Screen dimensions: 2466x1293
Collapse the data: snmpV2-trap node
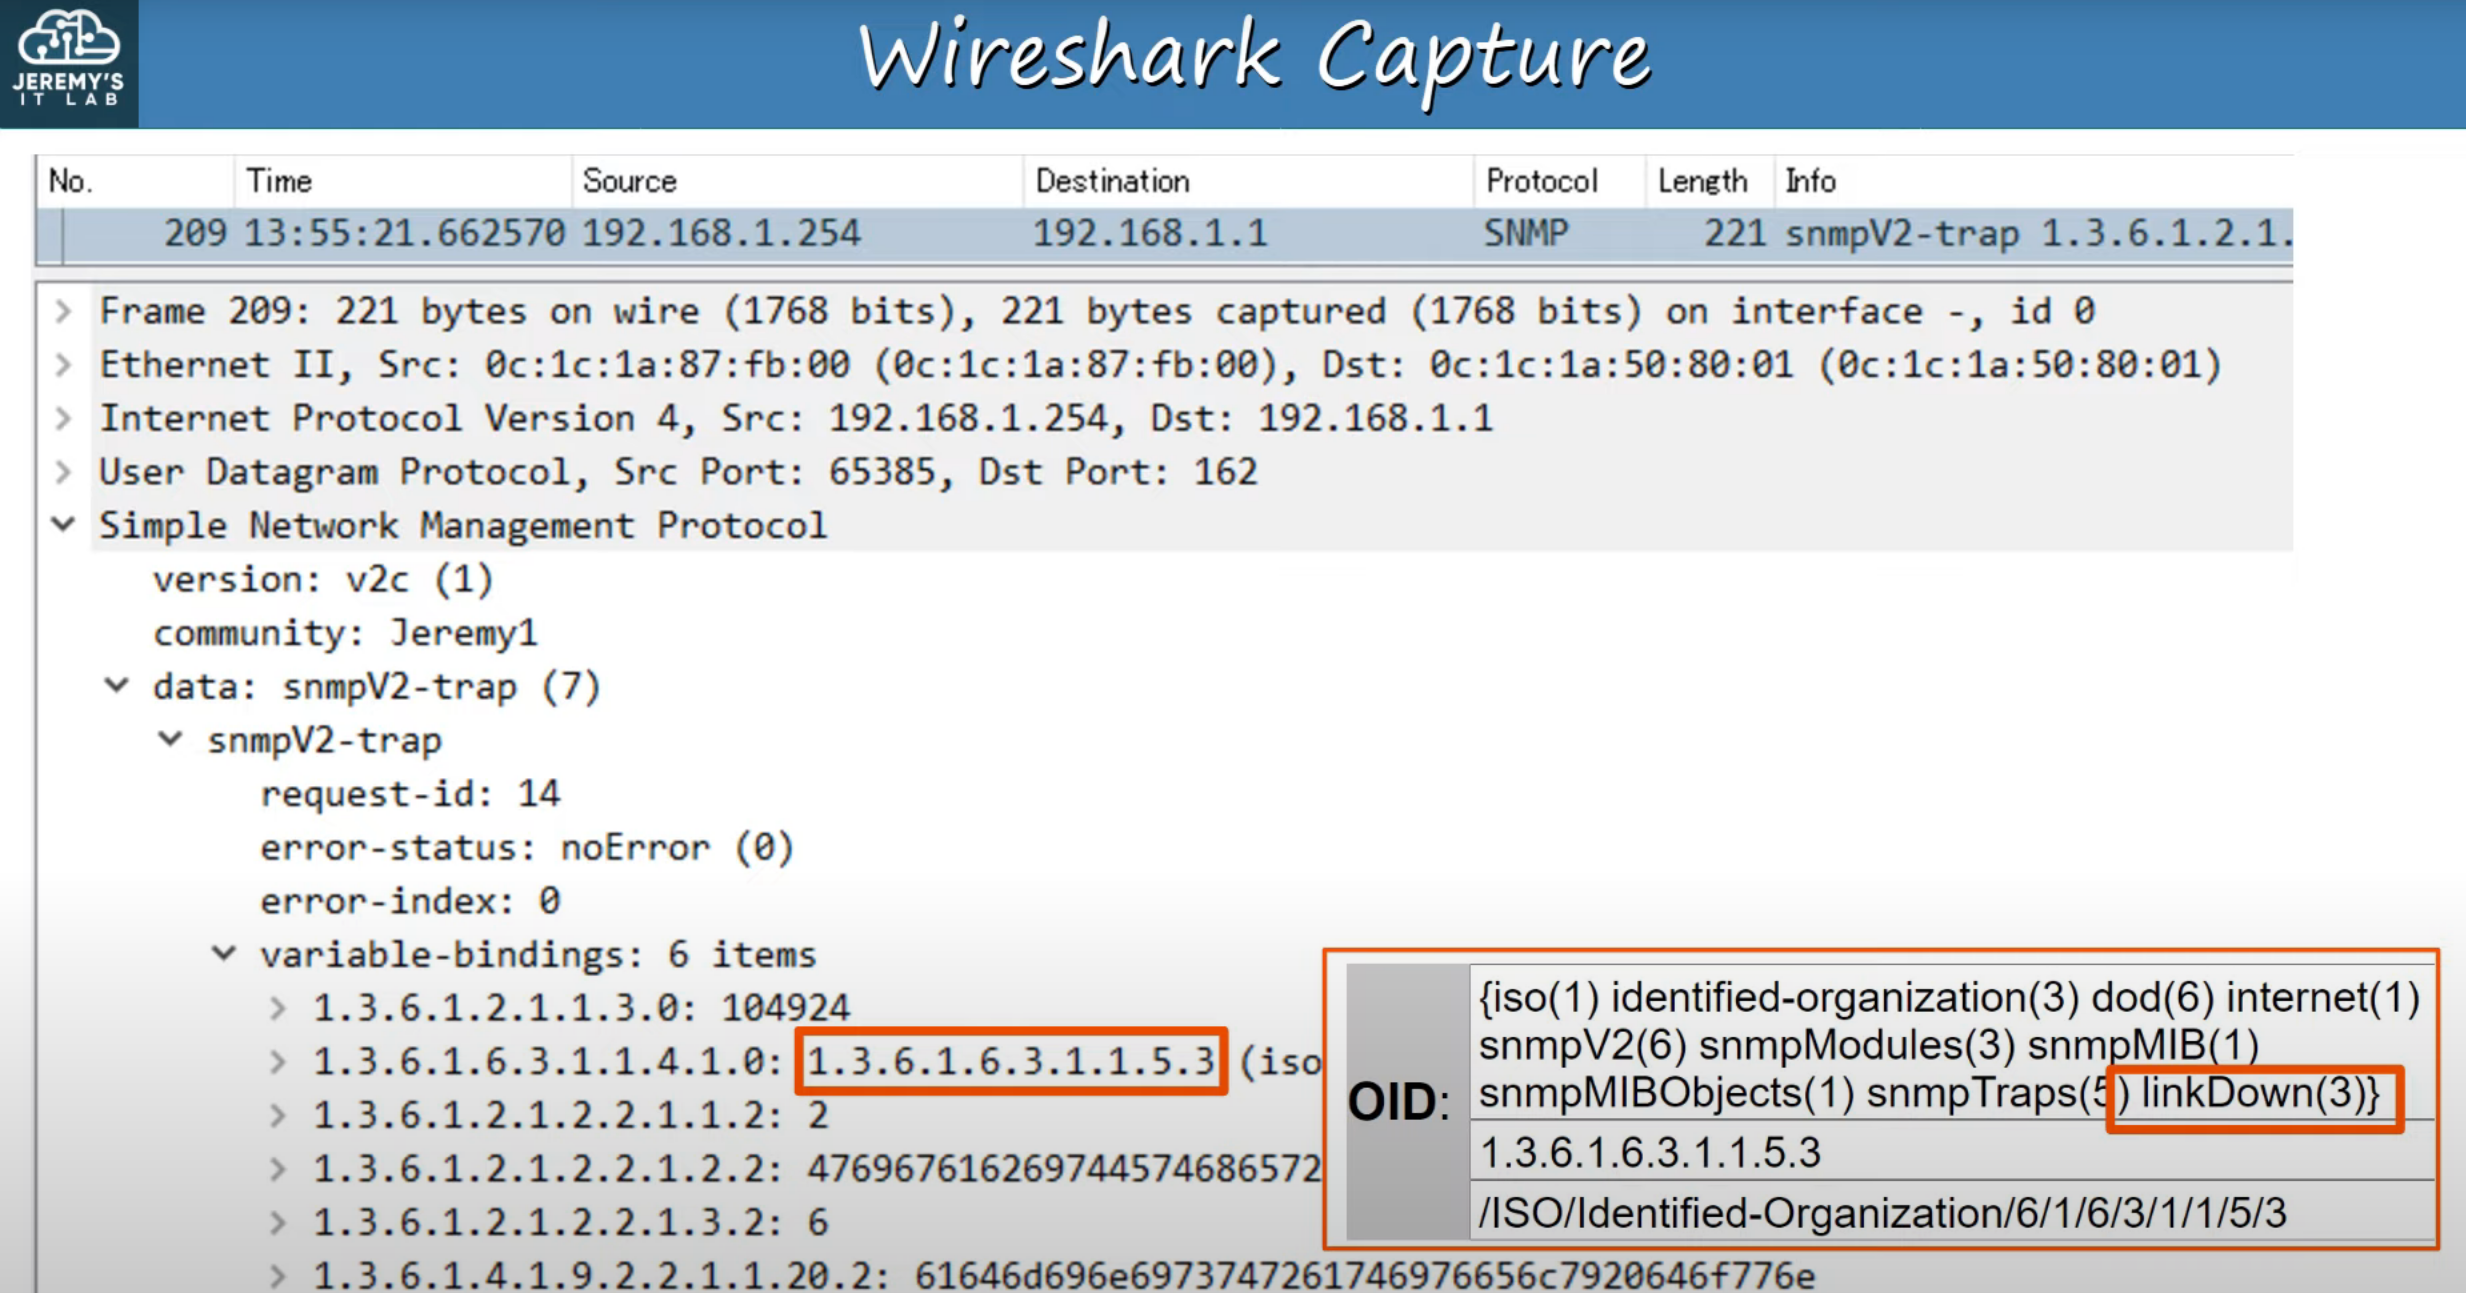(x=117, y=686)
